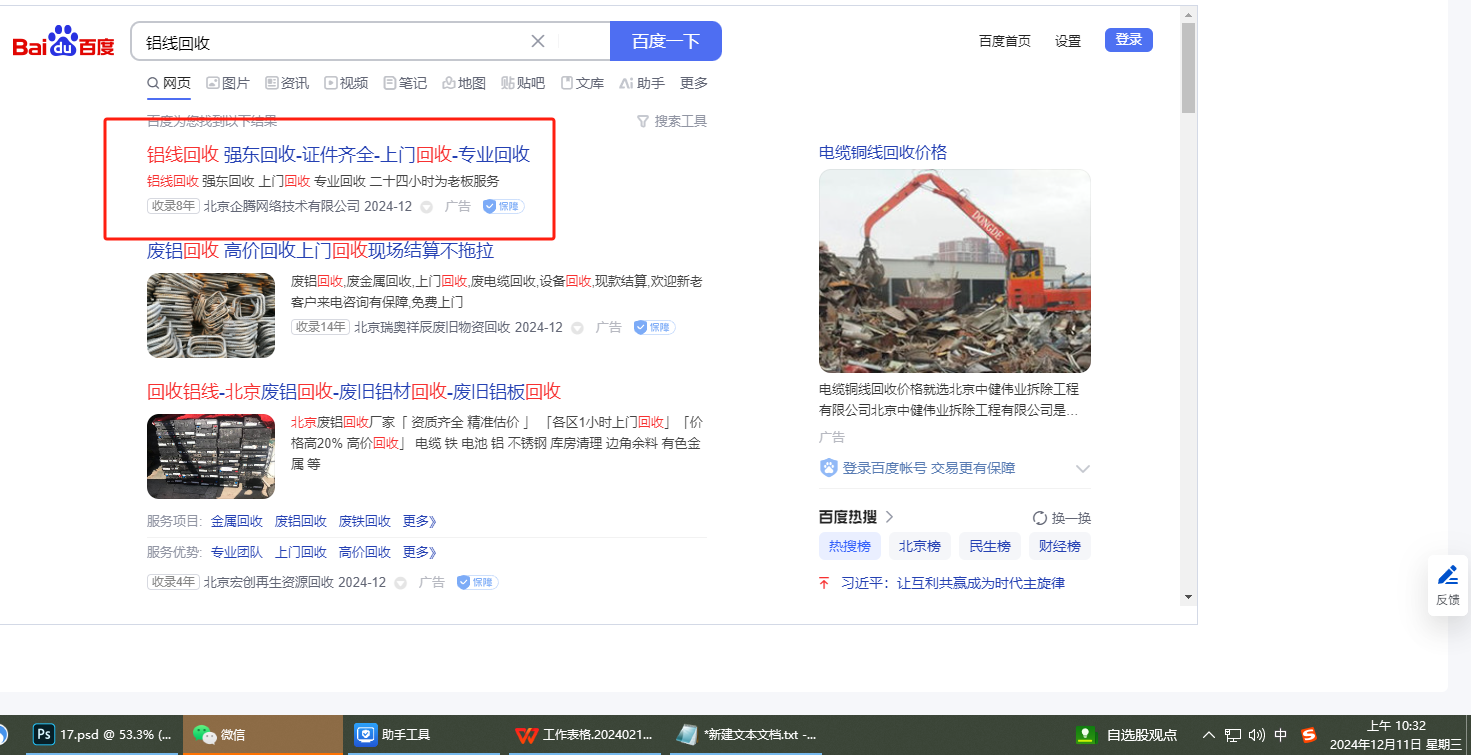Open the 电缆铜线回收价格 link

(882, 152)
